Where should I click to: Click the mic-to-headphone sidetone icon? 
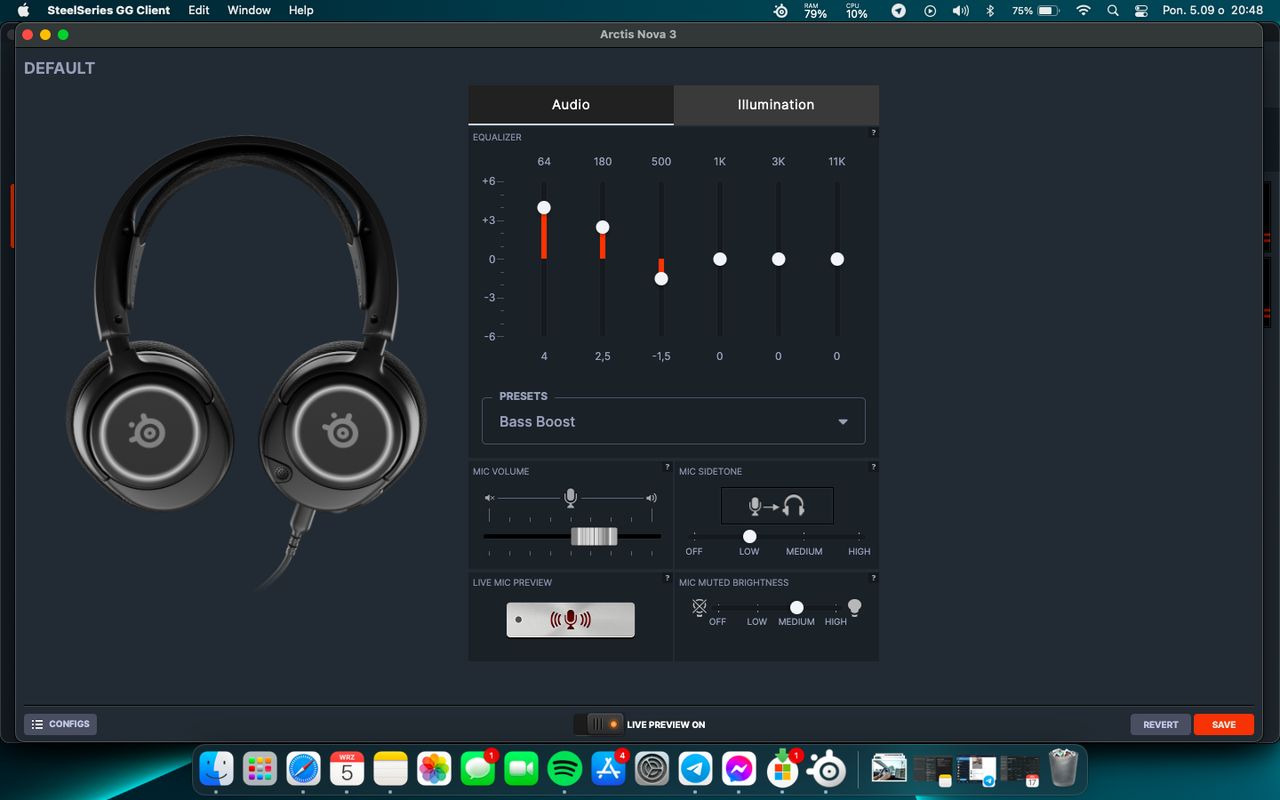click(x=777, y=506)
